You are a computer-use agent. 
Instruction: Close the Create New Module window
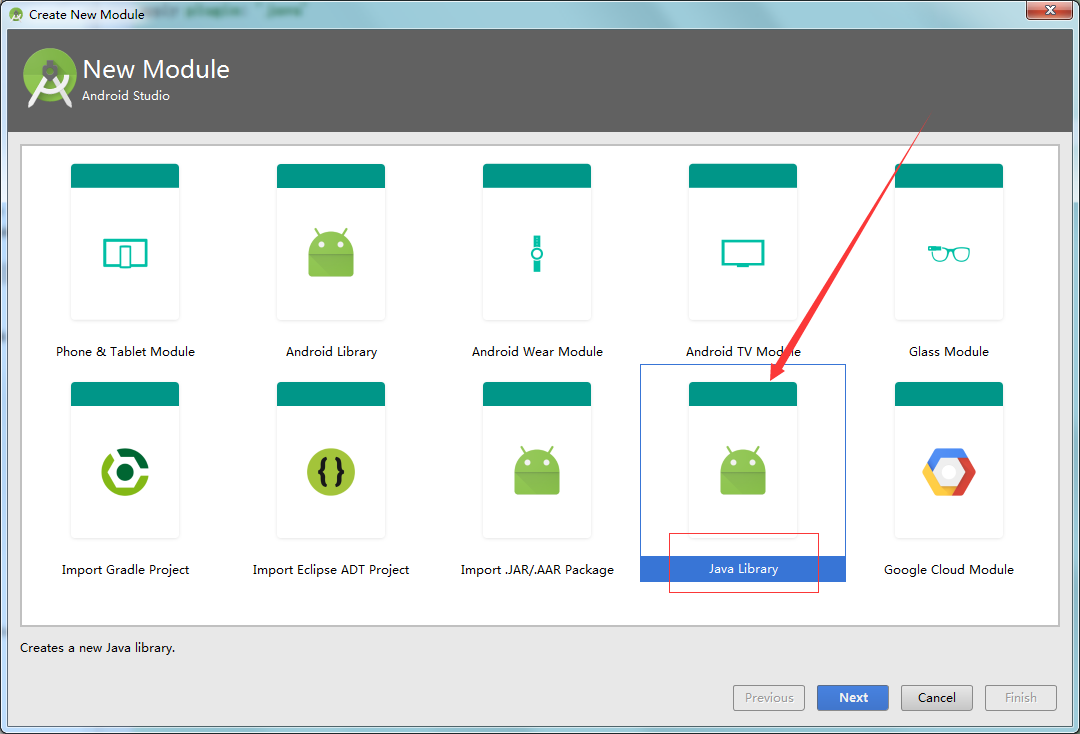click(1050, 11)
